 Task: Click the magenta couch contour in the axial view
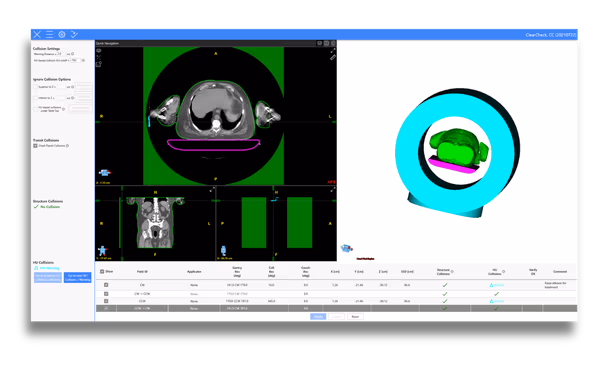(214, 145)
